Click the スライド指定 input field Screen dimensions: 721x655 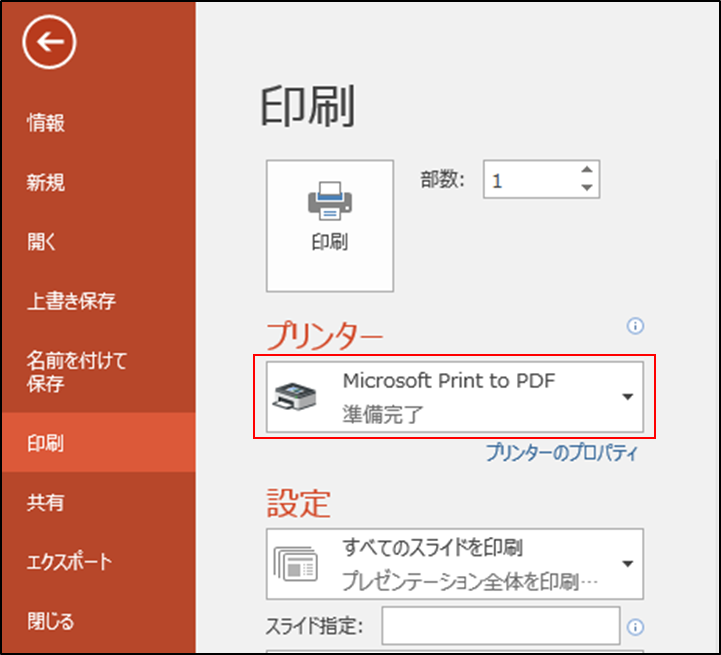click(x=501, y=626)
